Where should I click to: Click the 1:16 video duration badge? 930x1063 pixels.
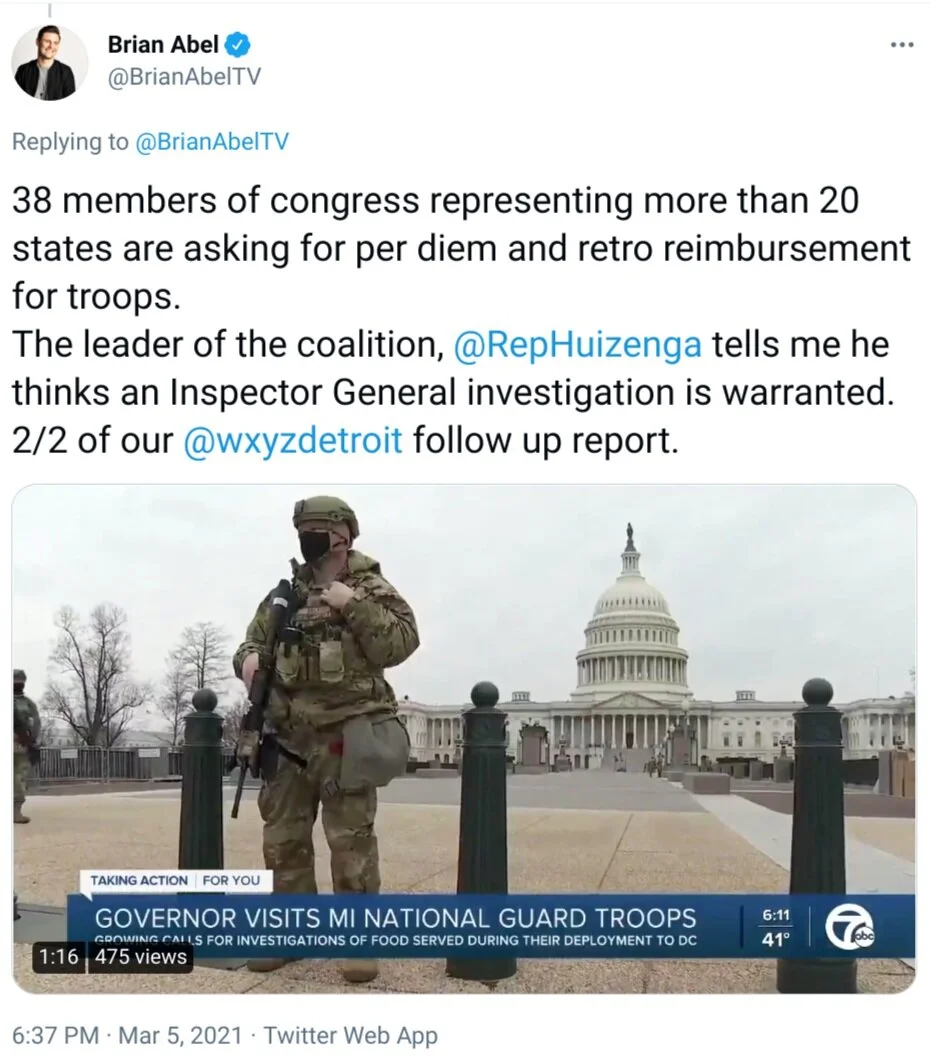[x=59, y=957]
